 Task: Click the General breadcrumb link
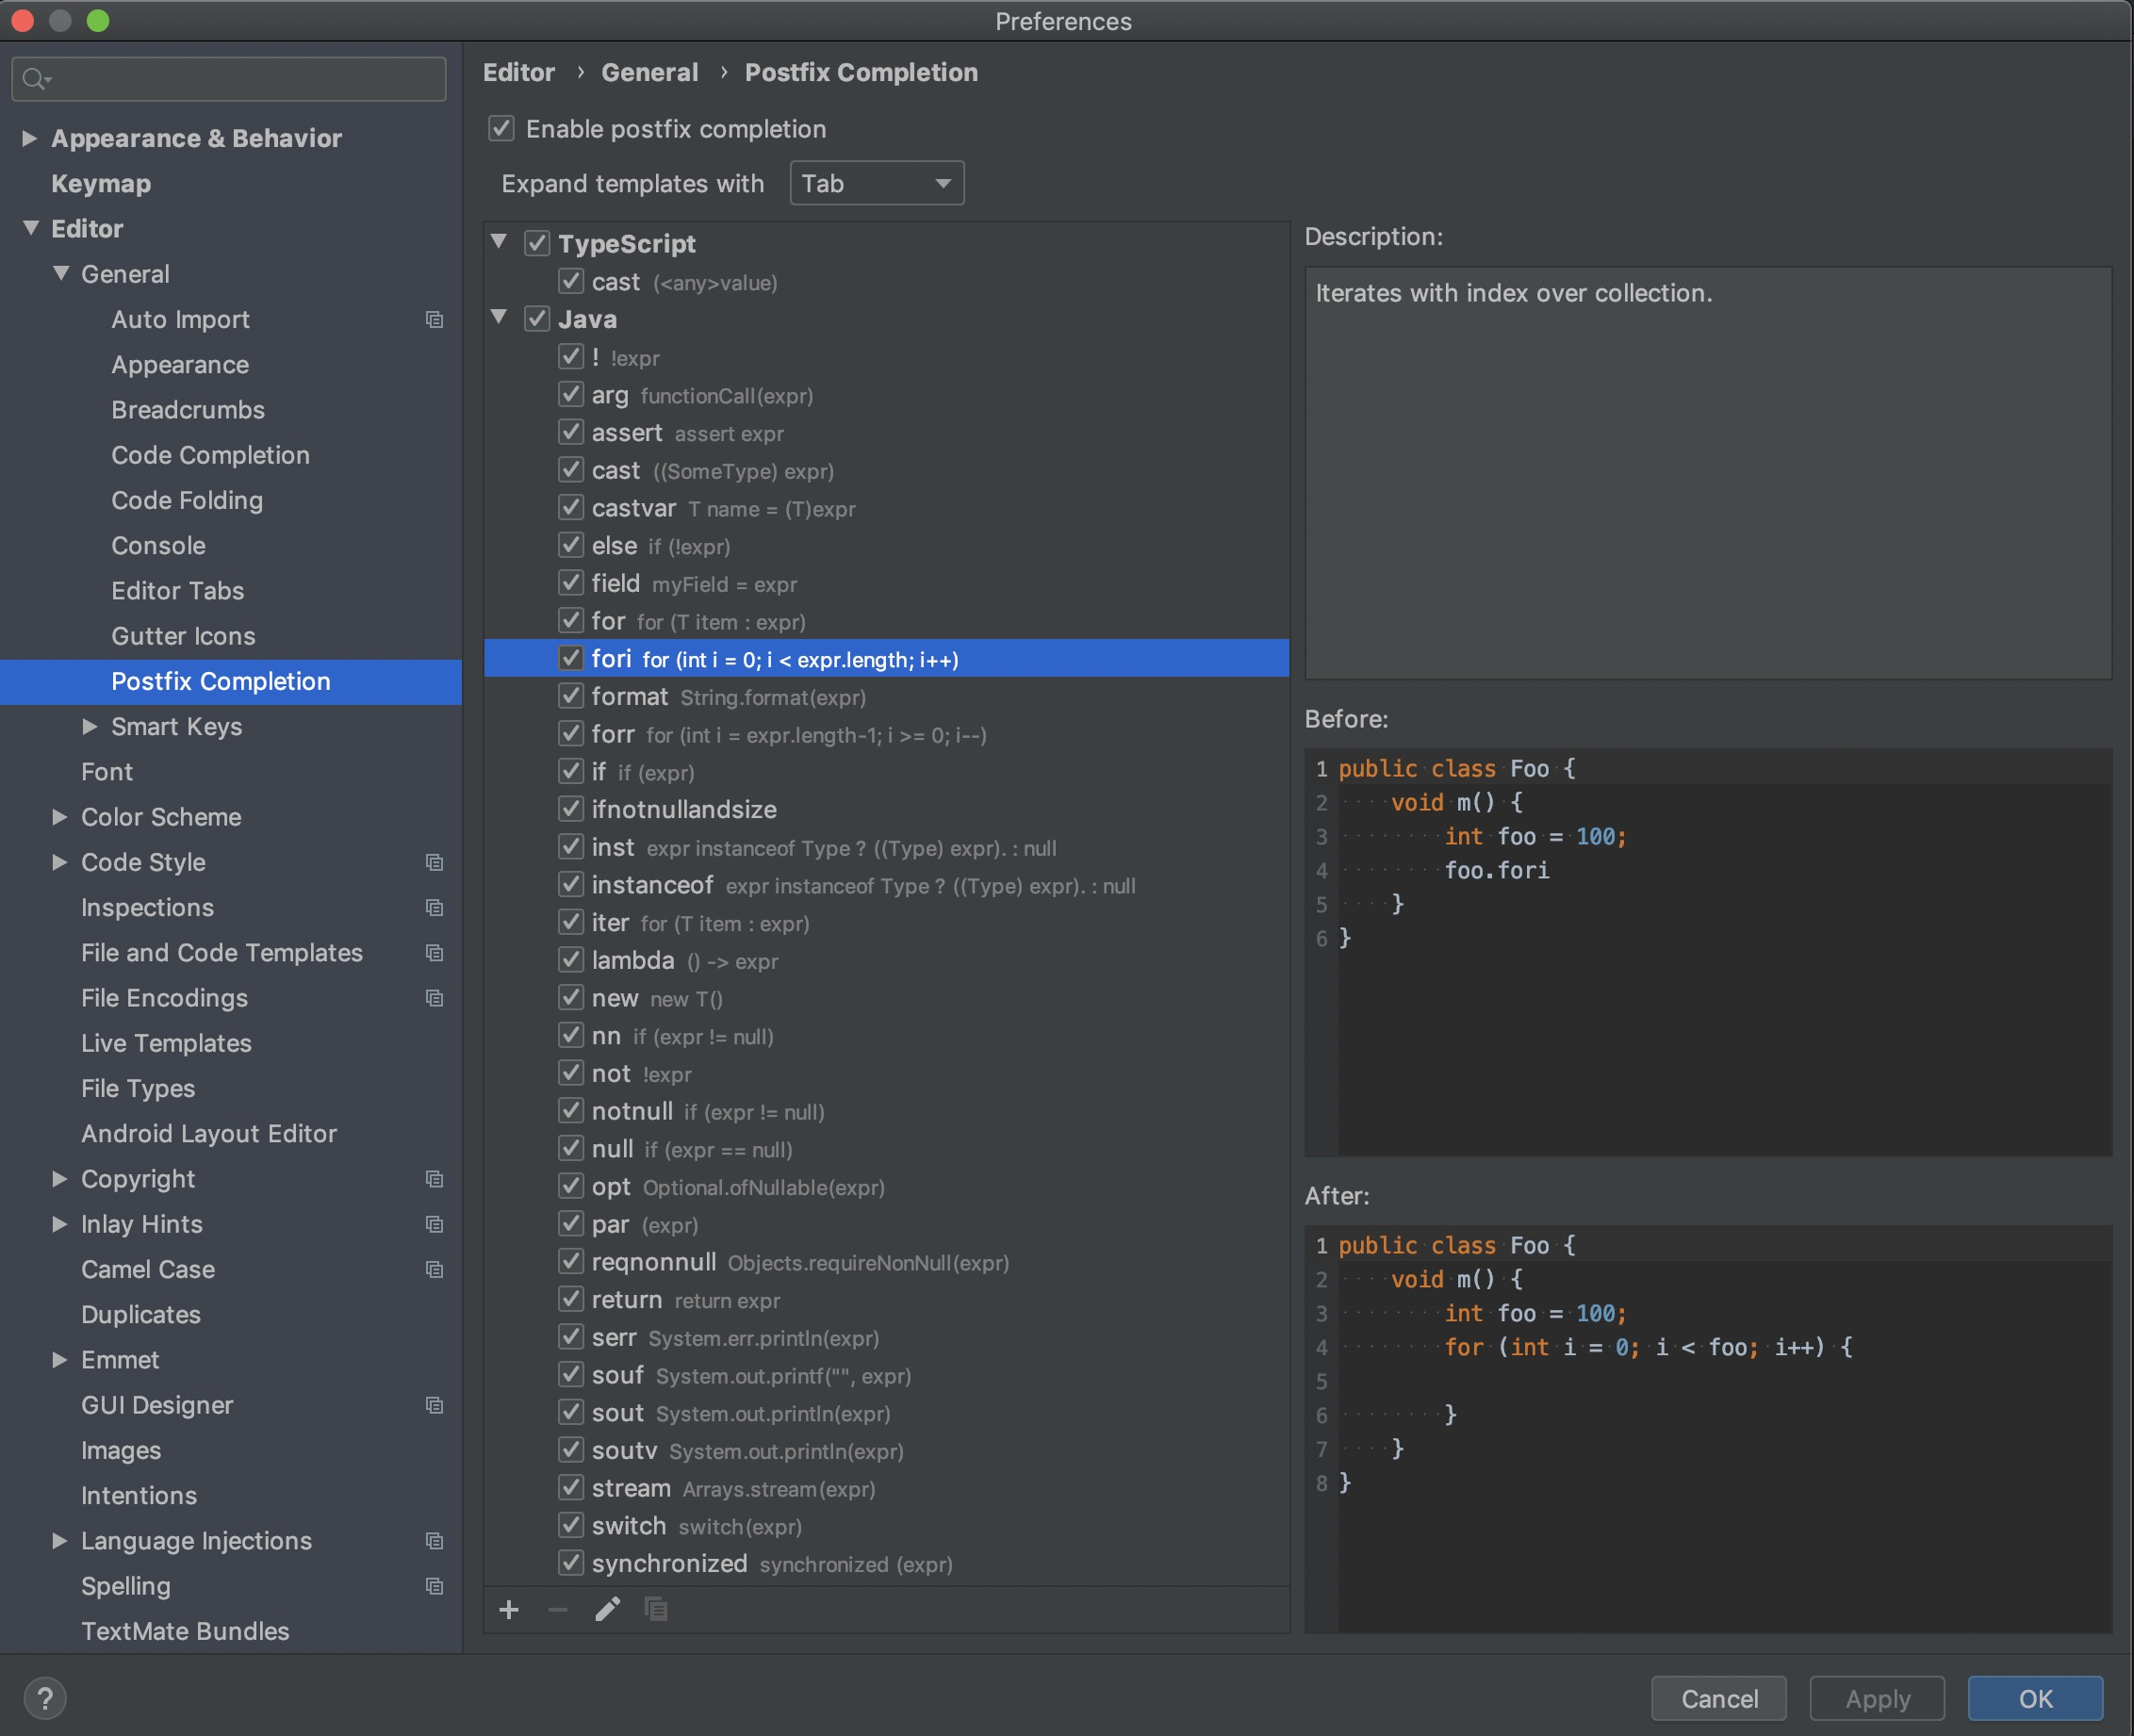point(650,73)
